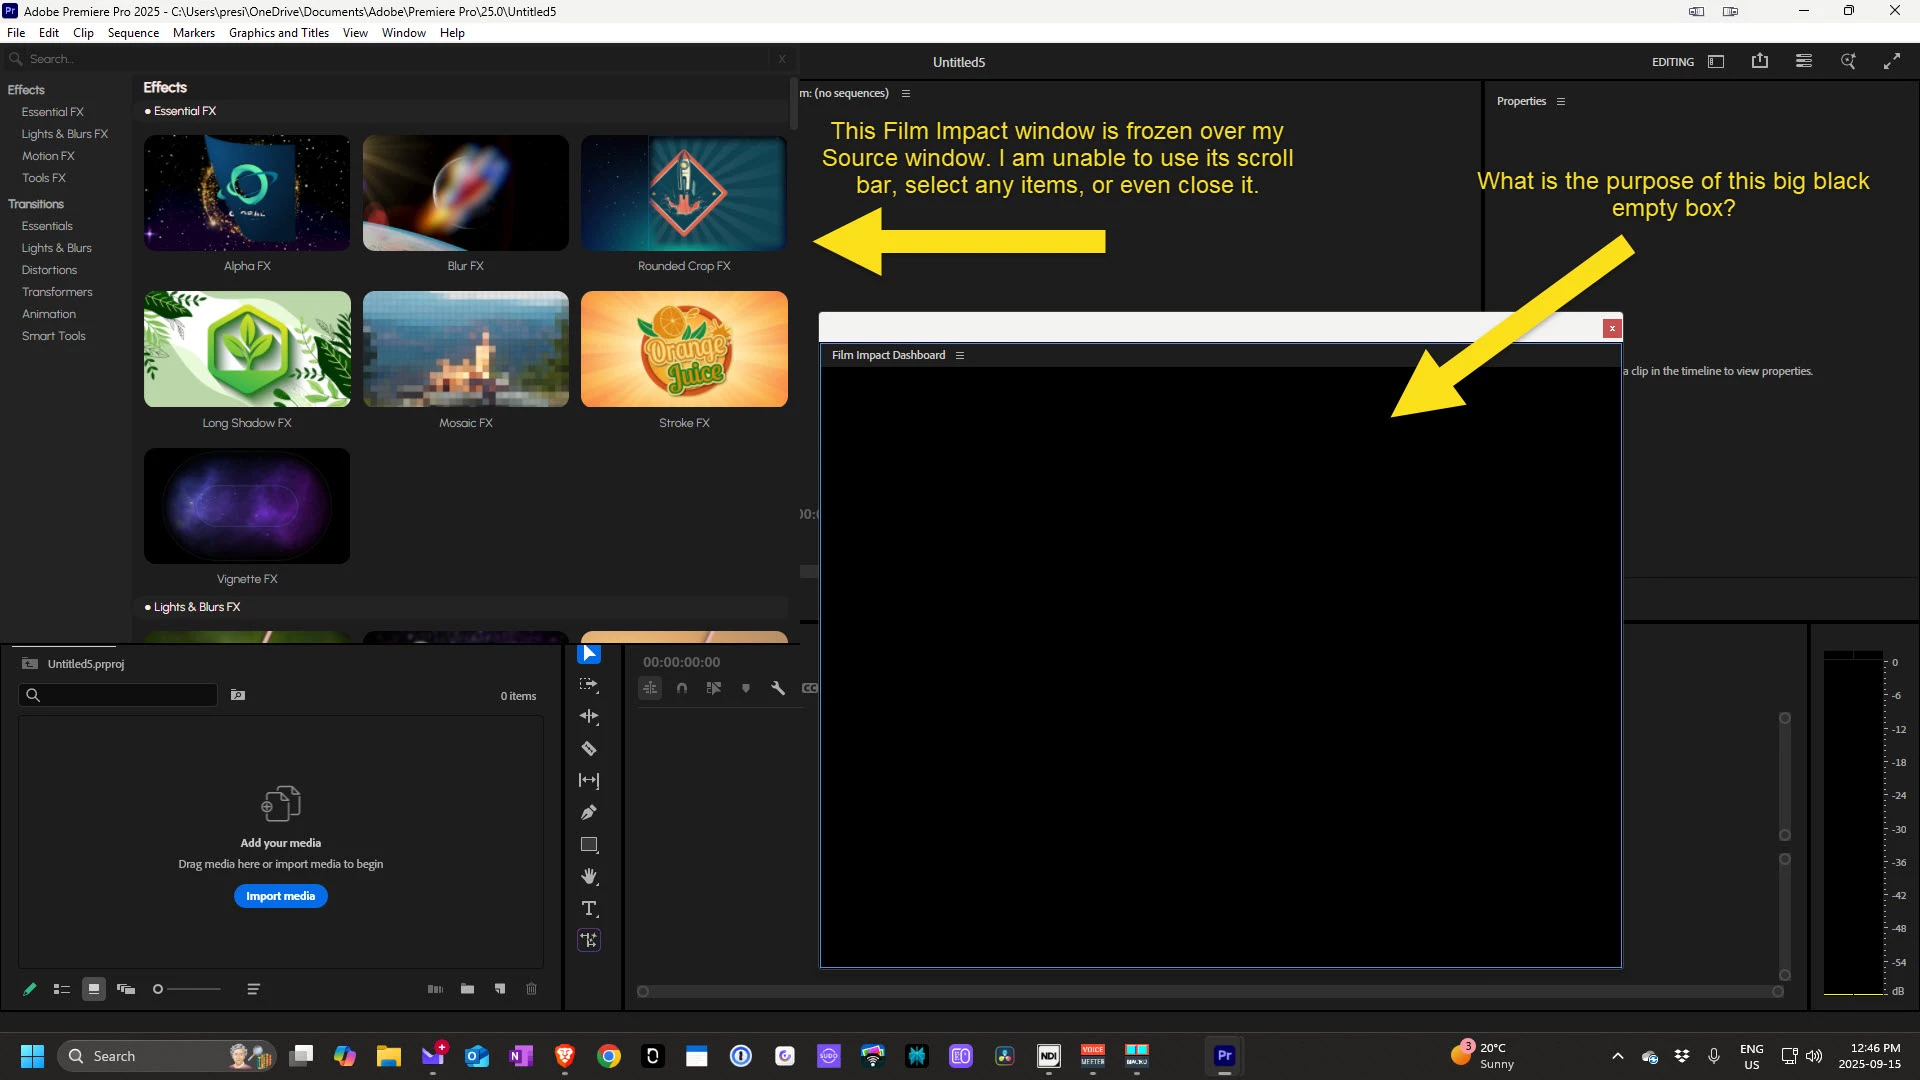Click the Mosaic FX effect thumbnail
The width and height of the screenshot is (1920, 1080).
[x=465, y=349]
